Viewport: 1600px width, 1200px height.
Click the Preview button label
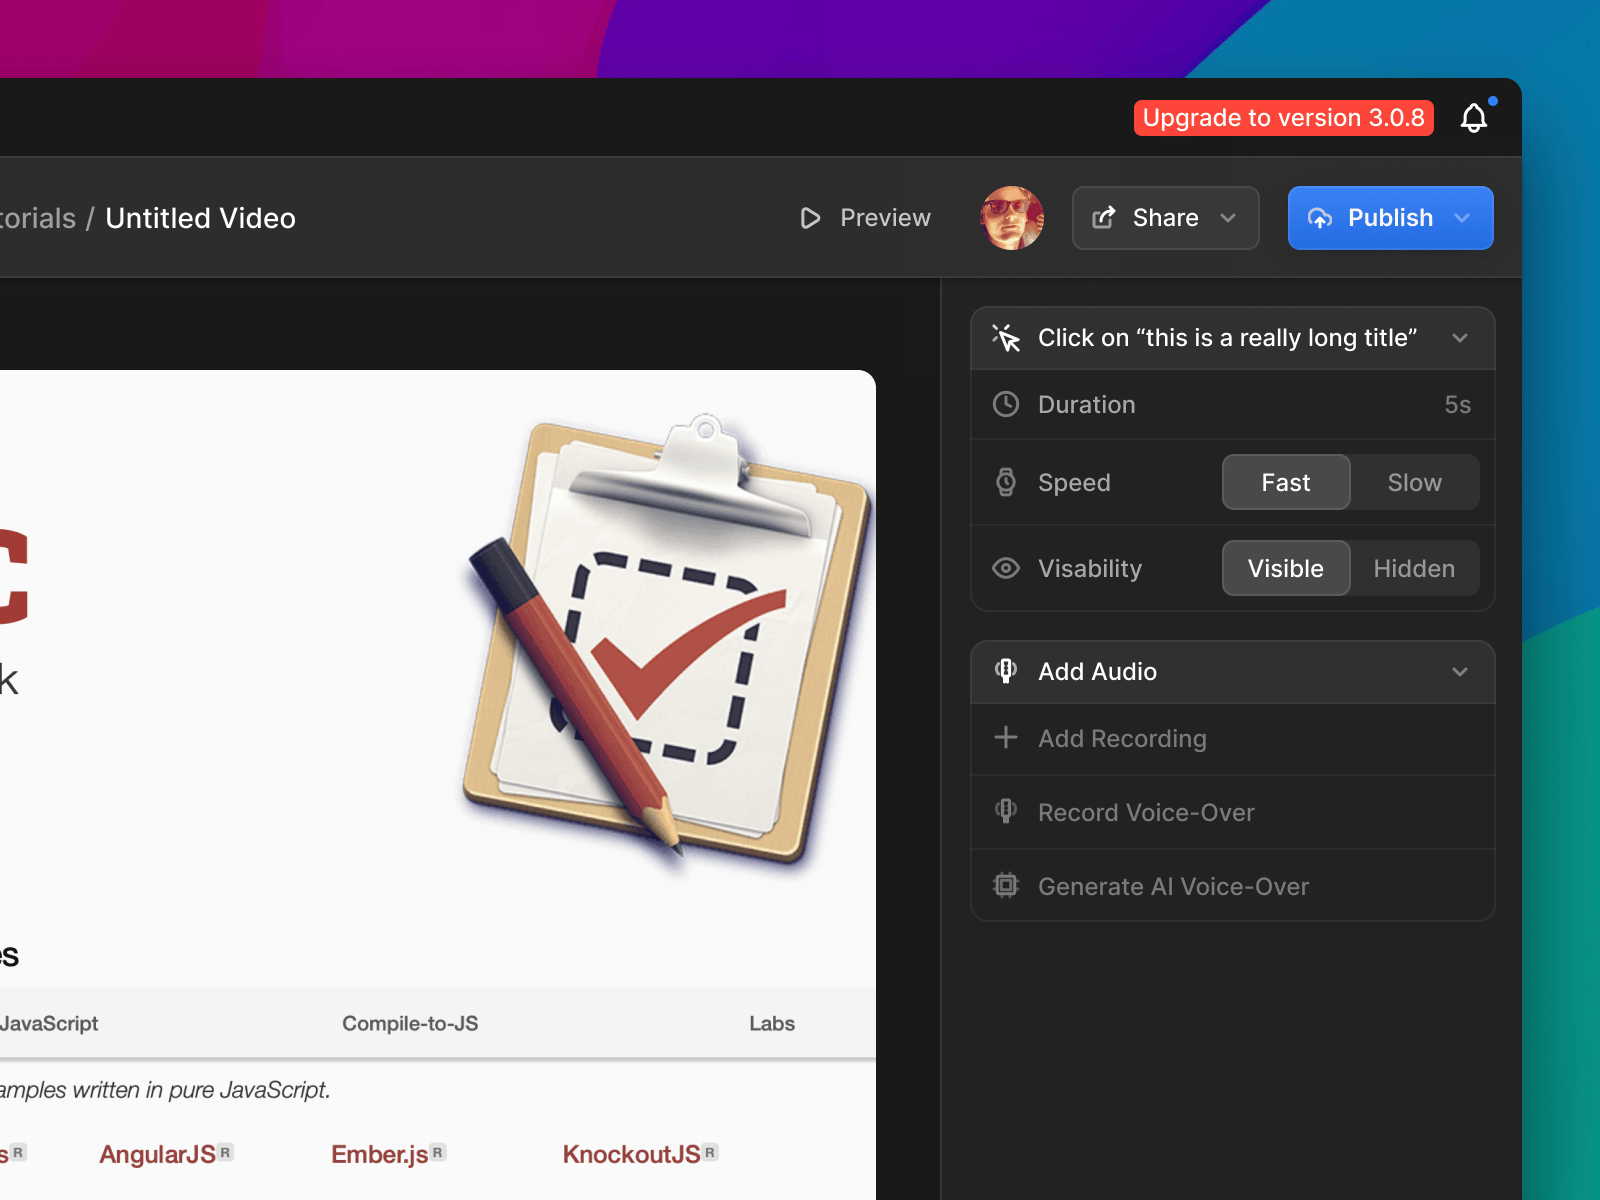point(885,218)
